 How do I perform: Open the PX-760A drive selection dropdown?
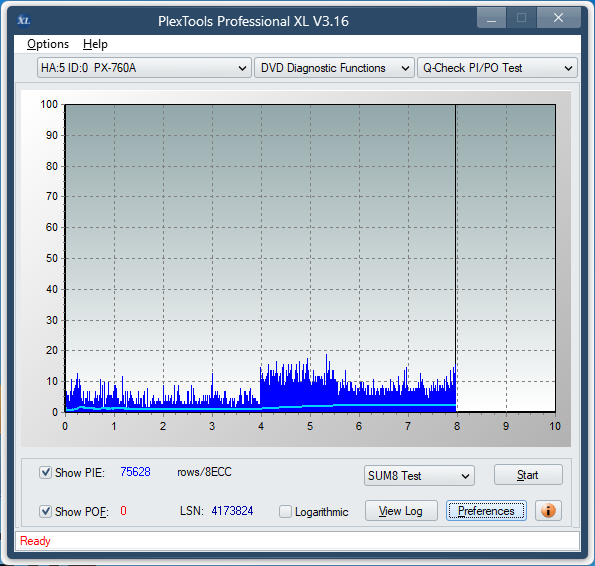point(144,68)
